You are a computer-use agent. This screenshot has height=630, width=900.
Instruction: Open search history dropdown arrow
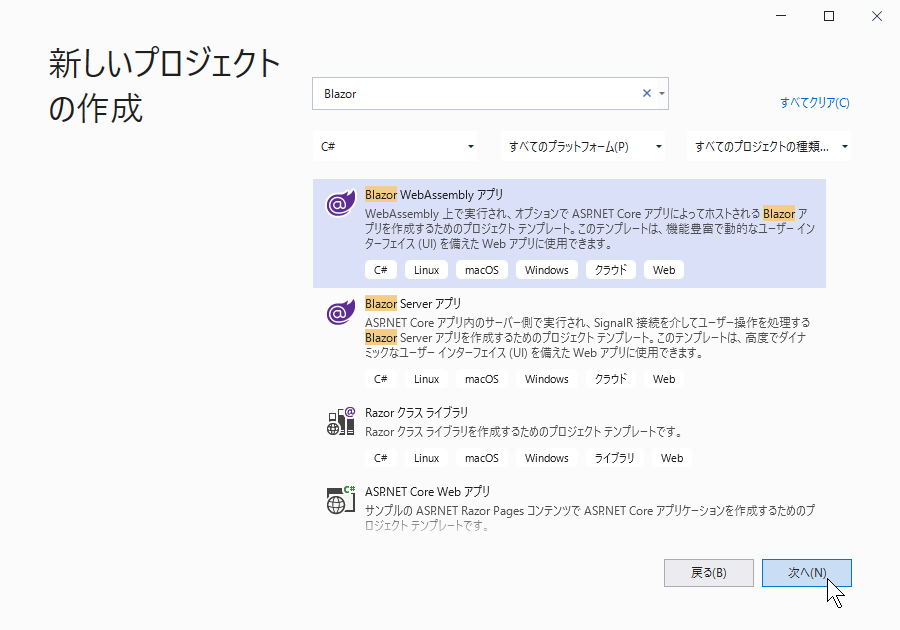pos(662,93)
